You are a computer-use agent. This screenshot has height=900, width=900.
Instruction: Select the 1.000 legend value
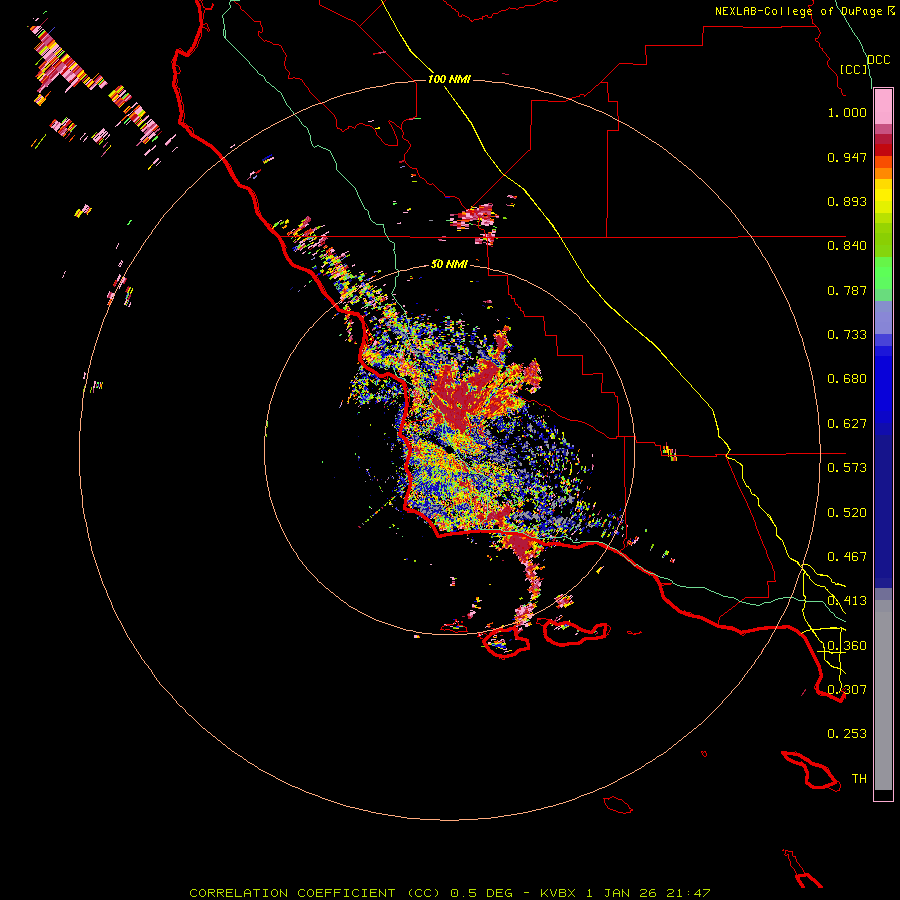(847, 112)
